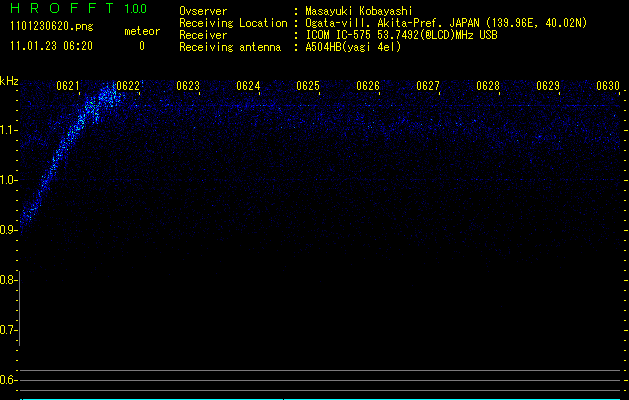Click the 0628 time marker
The height and width of the screenshot is (400, 629).
tap(488, 86)
